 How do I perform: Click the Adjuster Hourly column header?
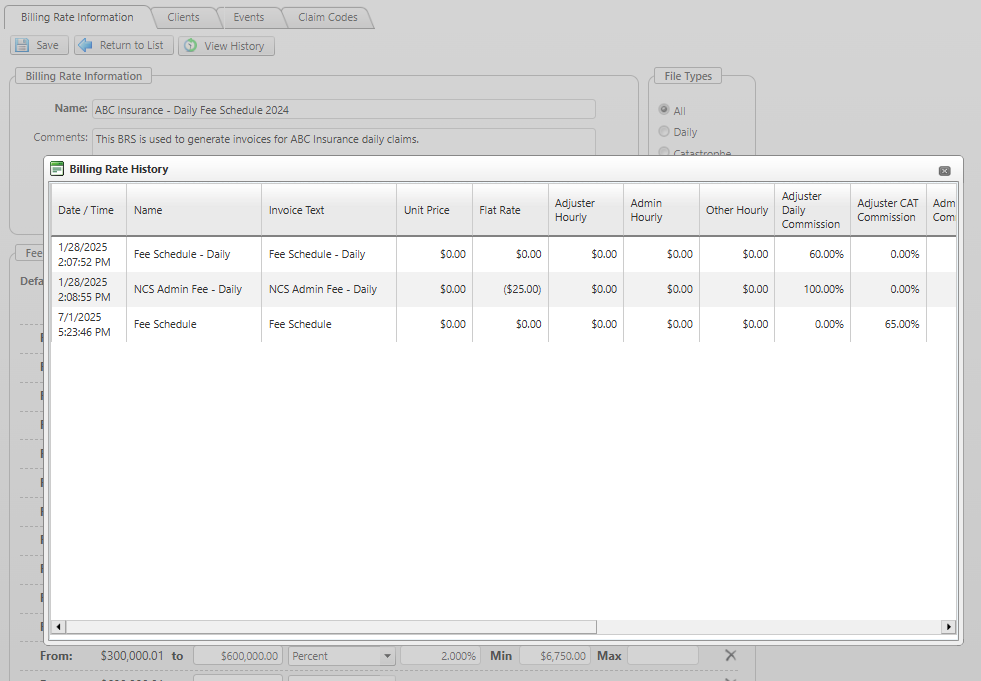click(586, 210)
